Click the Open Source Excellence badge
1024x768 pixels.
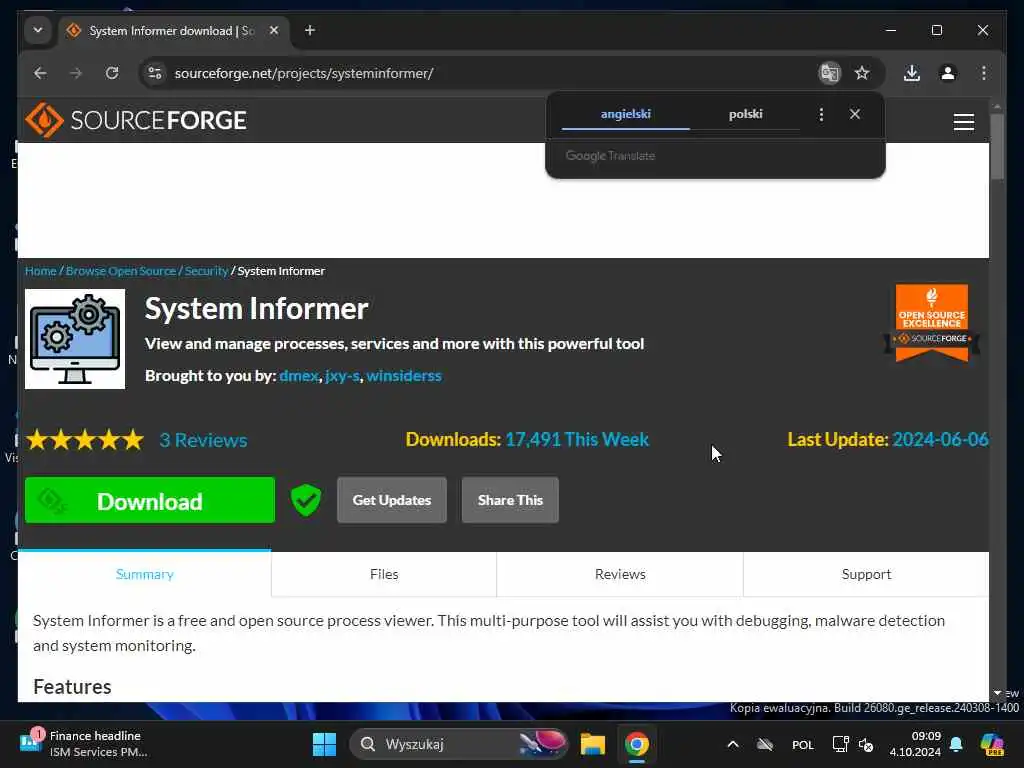click(931, 323)
